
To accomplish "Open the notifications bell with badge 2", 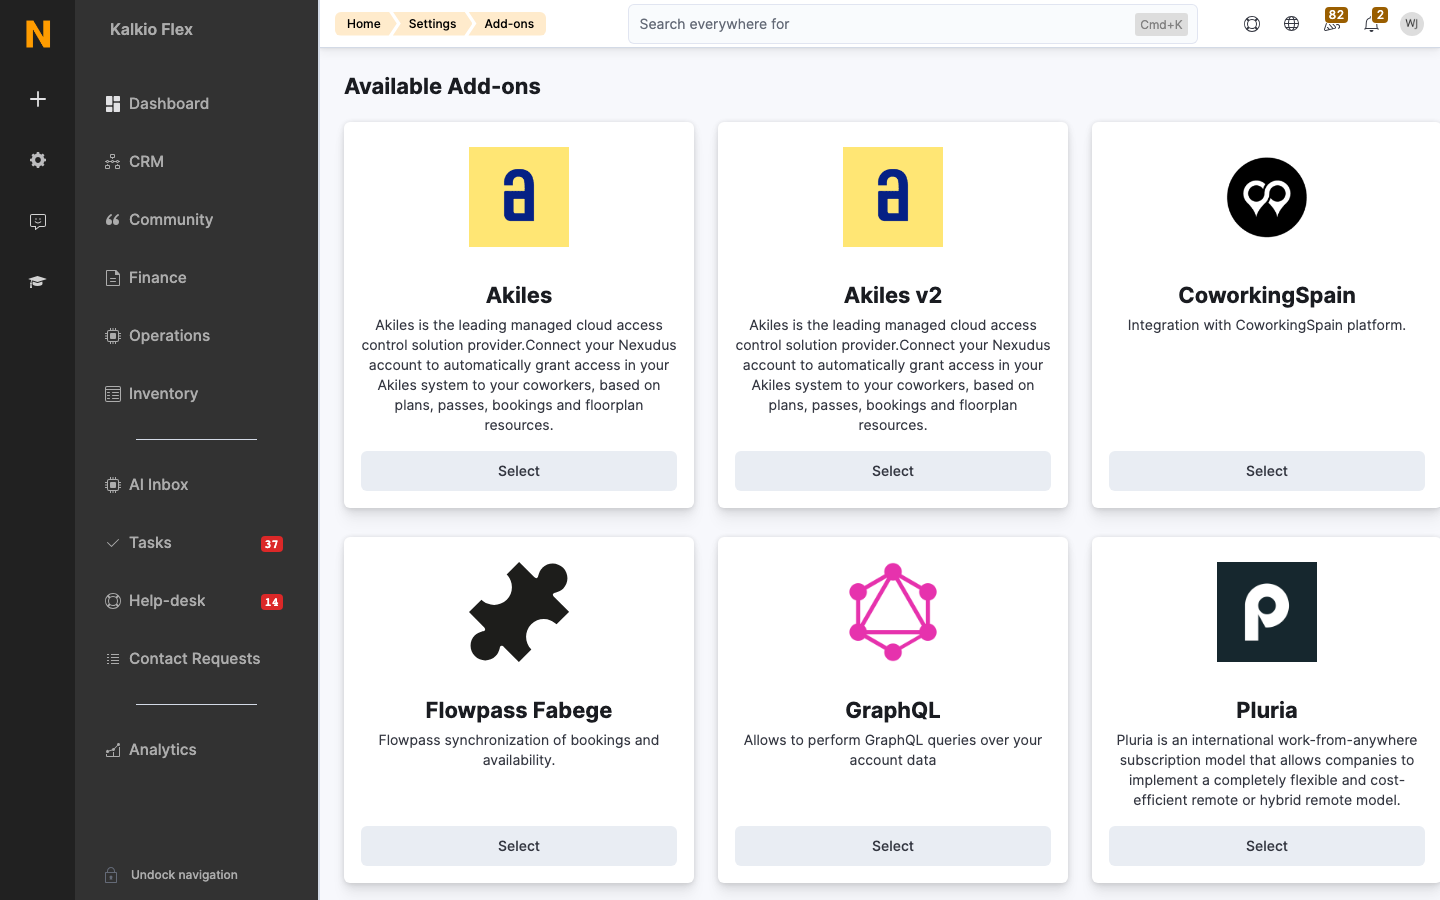I will (1373, 22).
